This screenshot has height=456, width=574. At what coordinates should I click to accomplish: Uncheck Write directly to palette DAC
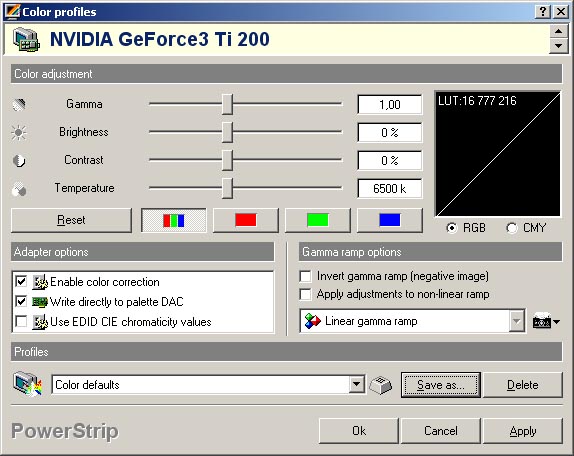[21, 302]
